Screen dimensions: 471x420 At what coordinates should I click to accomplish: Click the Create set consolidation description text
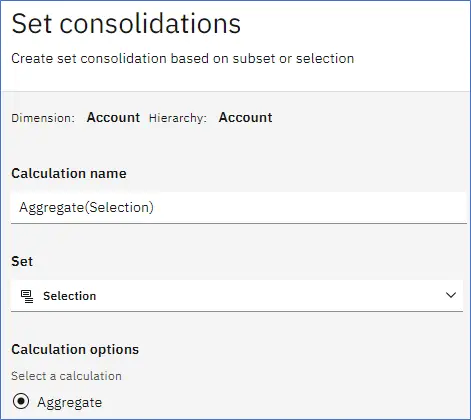(x=183, y=59)
